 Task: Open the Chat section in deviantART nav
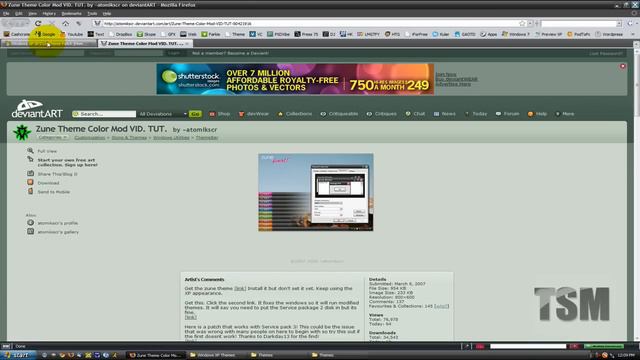415,114
